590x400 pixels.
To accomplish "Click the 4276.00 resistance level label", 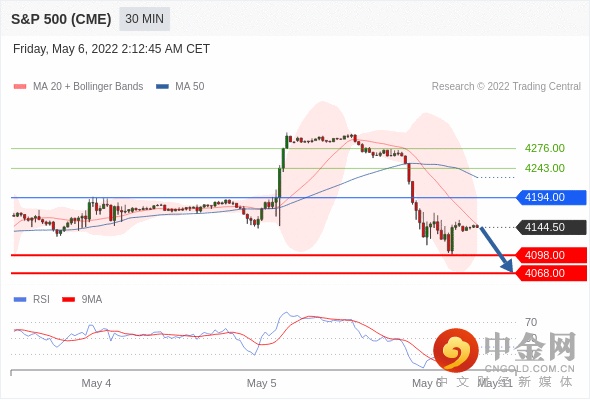I will click(544, 148).
